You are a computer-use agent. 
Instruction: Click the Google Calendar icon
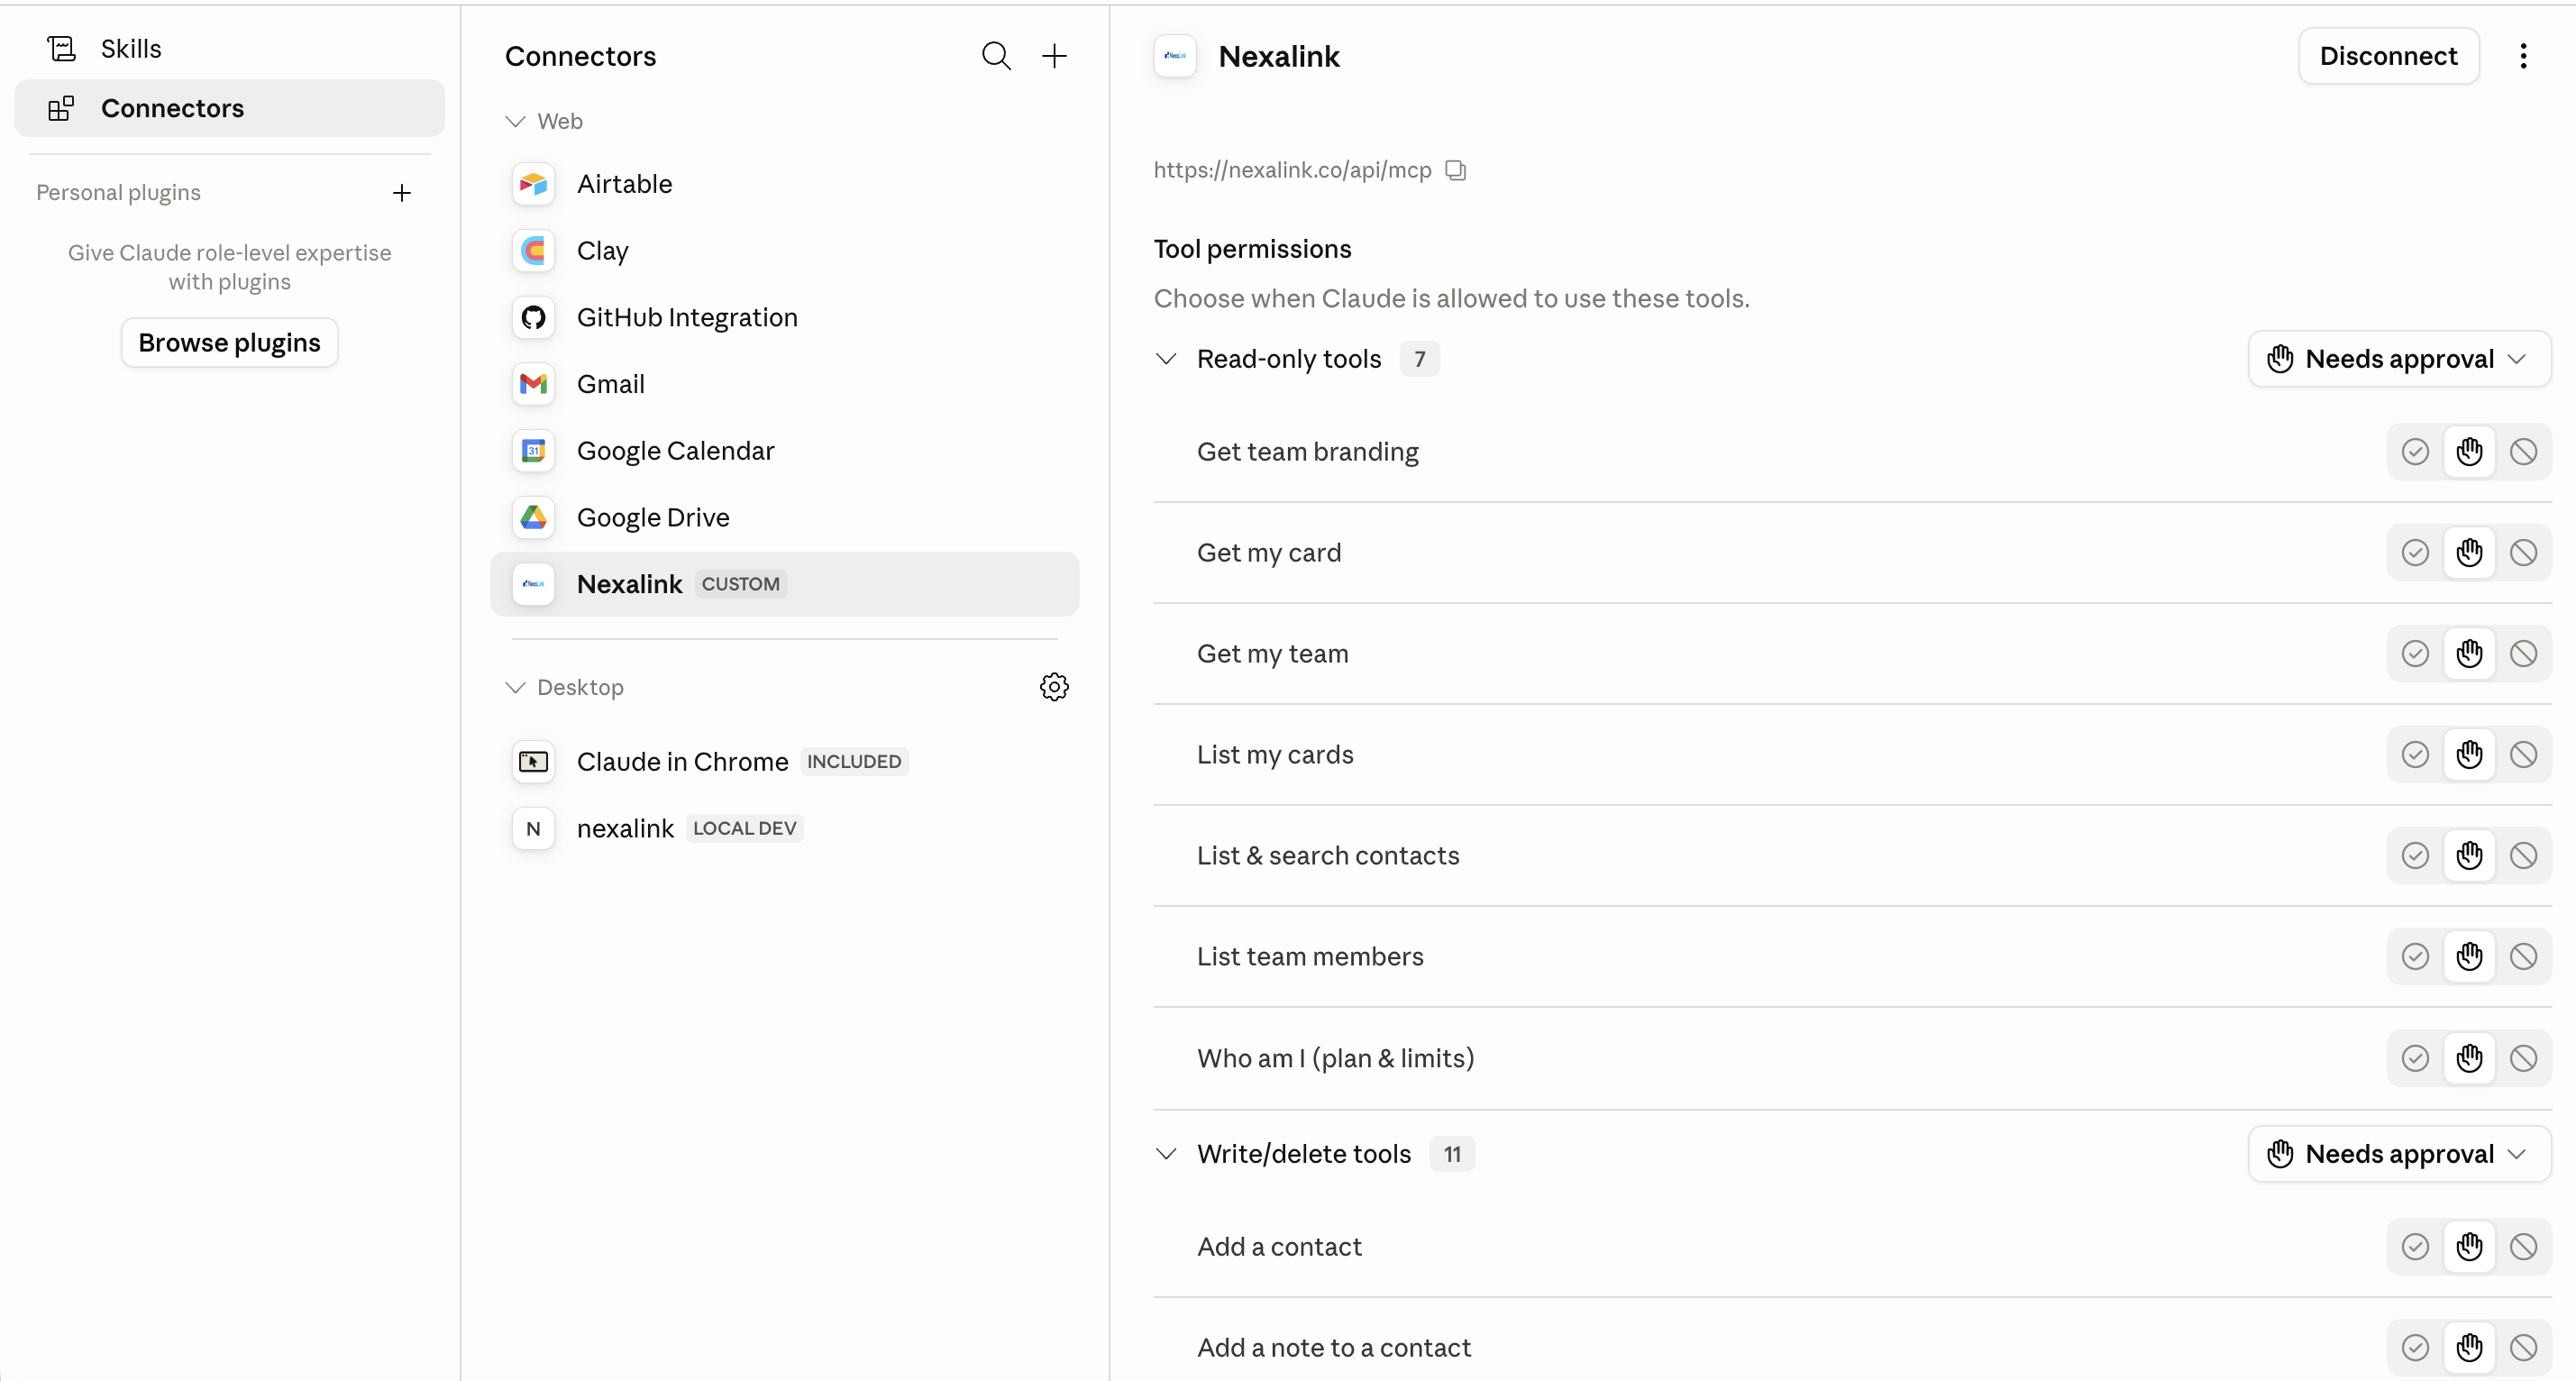click(x=533, y=451)
